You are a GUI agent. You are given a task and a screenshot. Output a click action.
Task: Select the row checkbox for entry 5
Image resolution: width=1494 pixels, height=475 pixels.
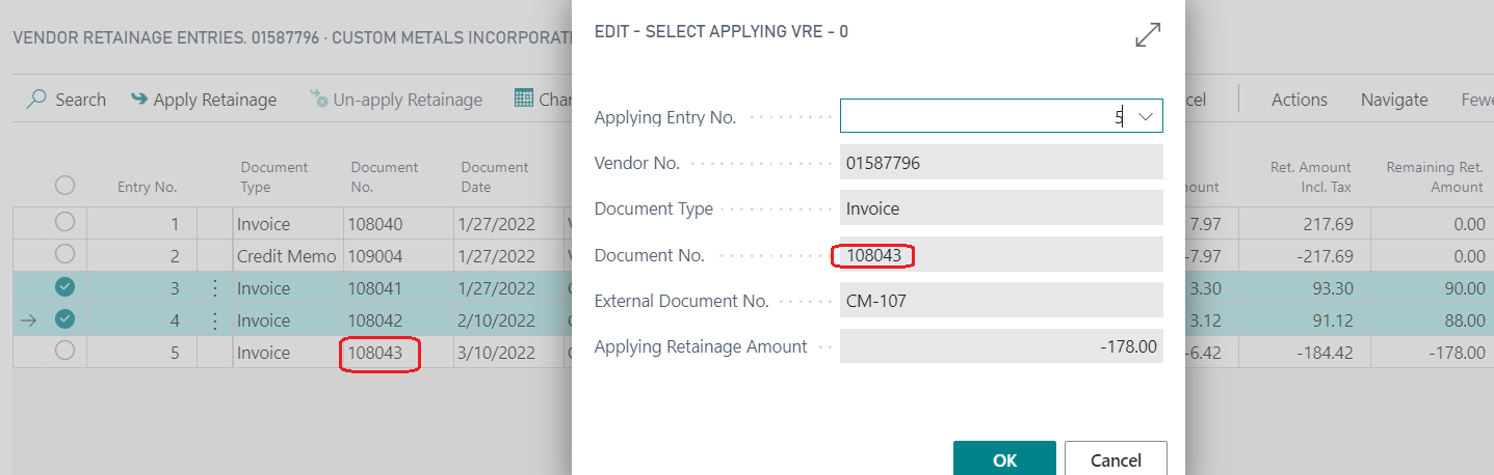(65, 352)
